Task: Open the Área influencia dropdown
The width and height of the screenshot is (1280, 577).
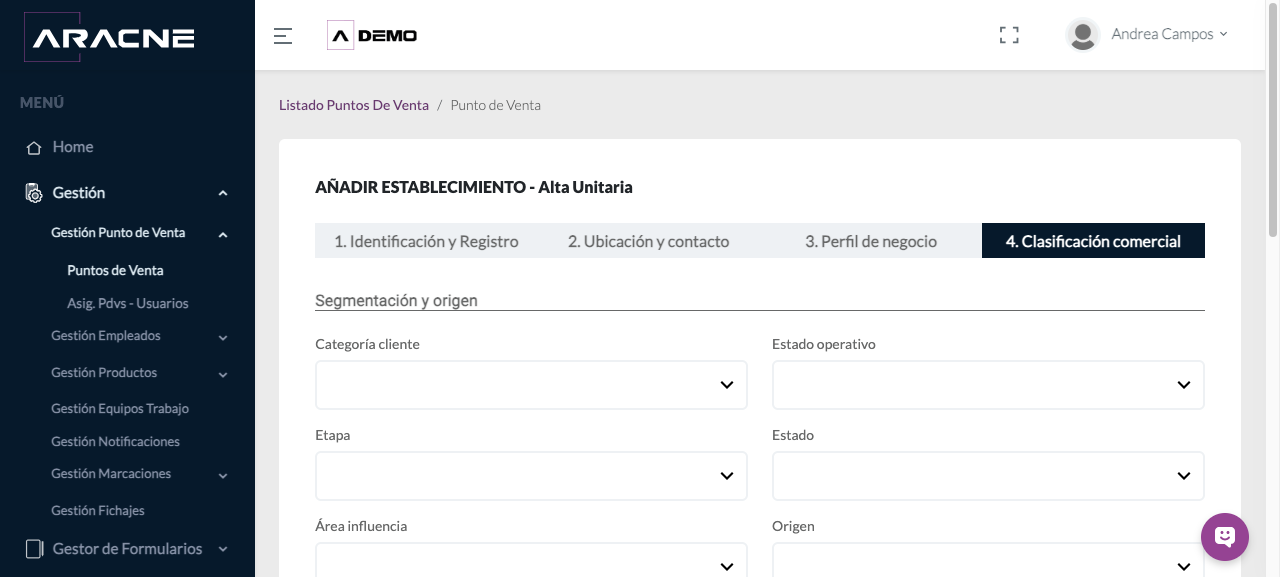Action: pyautogui.click(x=531, y=560)
